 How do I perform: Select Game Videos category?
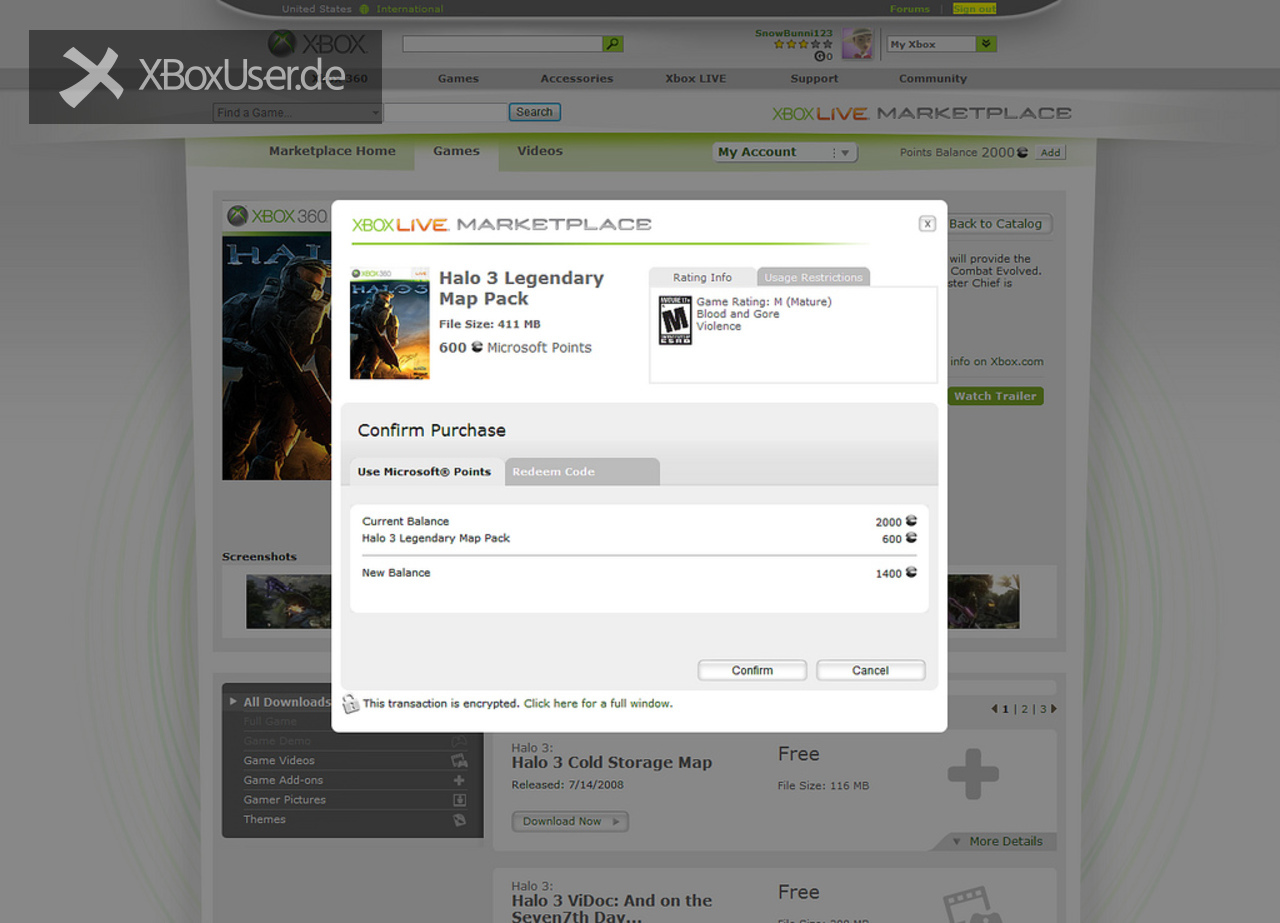(x=279, y=761)
